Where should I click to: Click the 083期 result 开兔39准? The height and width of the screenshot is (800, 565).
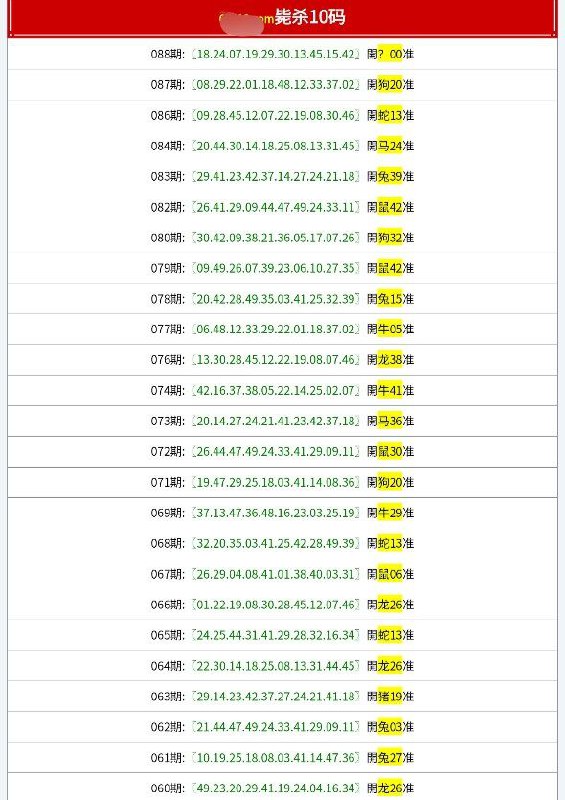390,177
